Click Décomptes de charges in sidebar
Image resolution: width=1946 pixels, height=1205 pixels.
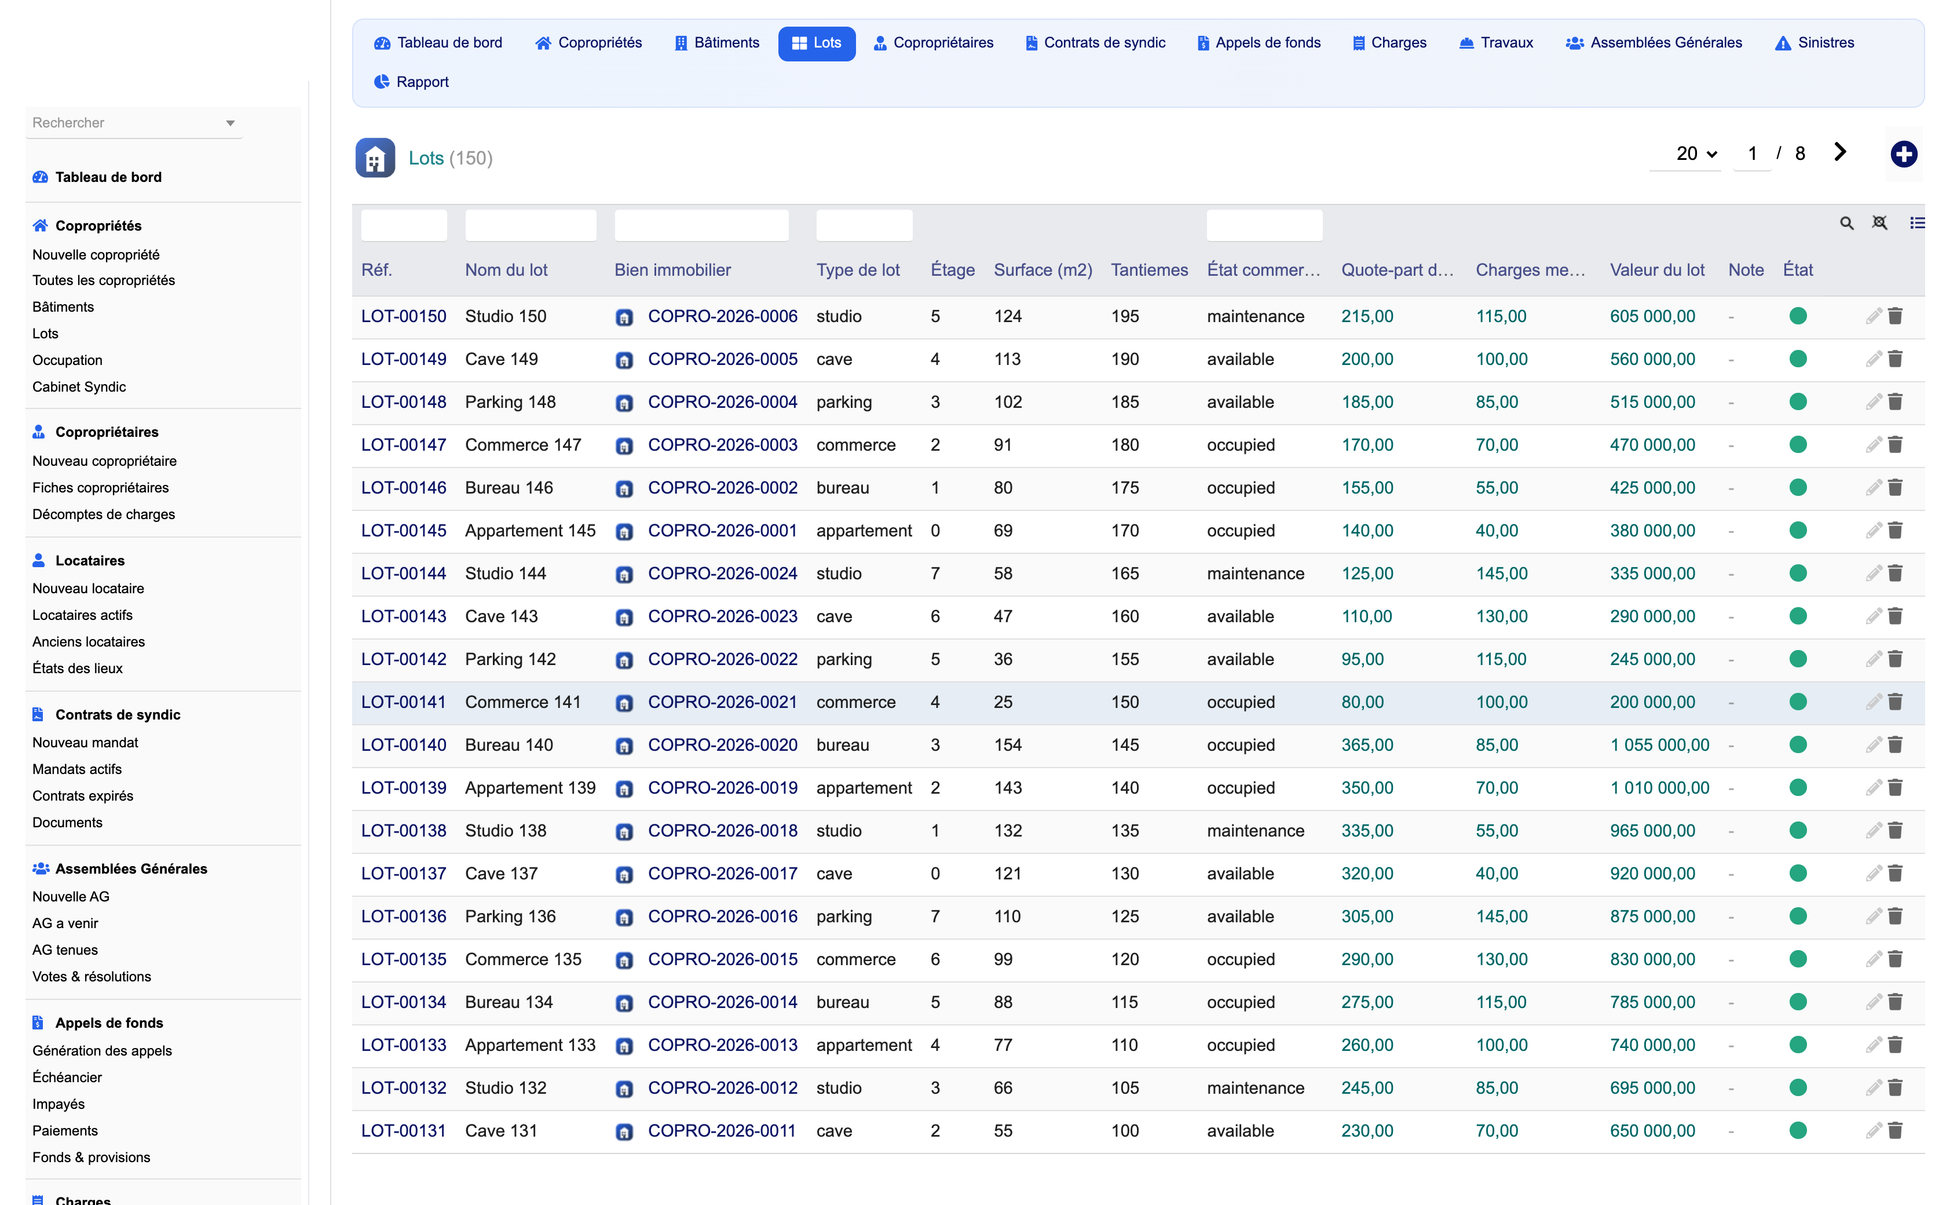point(103,514)
